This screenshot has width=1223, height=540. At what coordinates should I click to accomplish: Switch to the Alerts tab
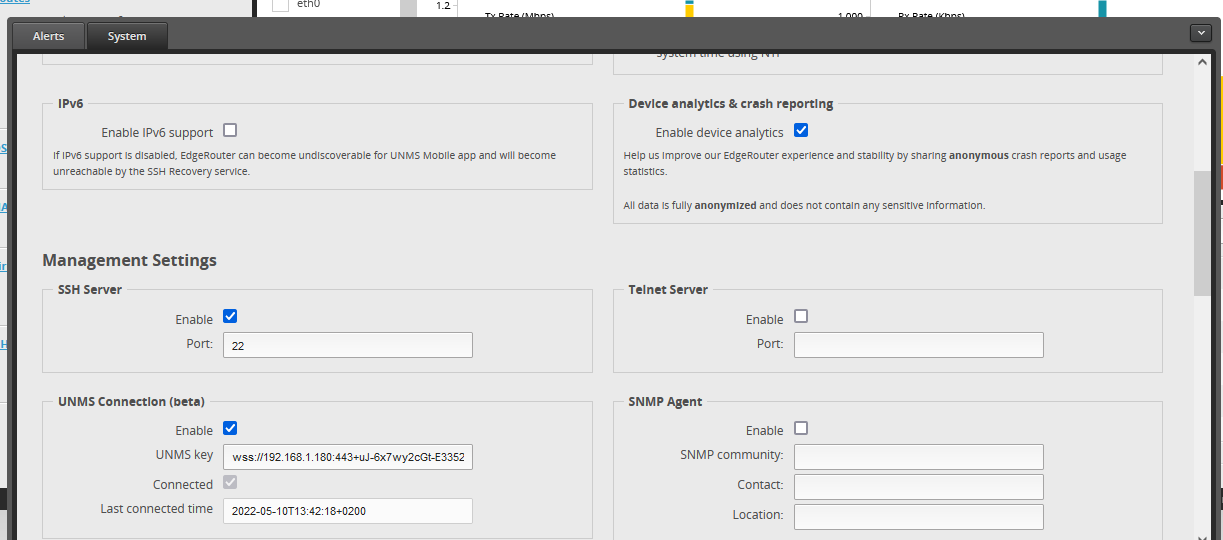pos(48,36)
